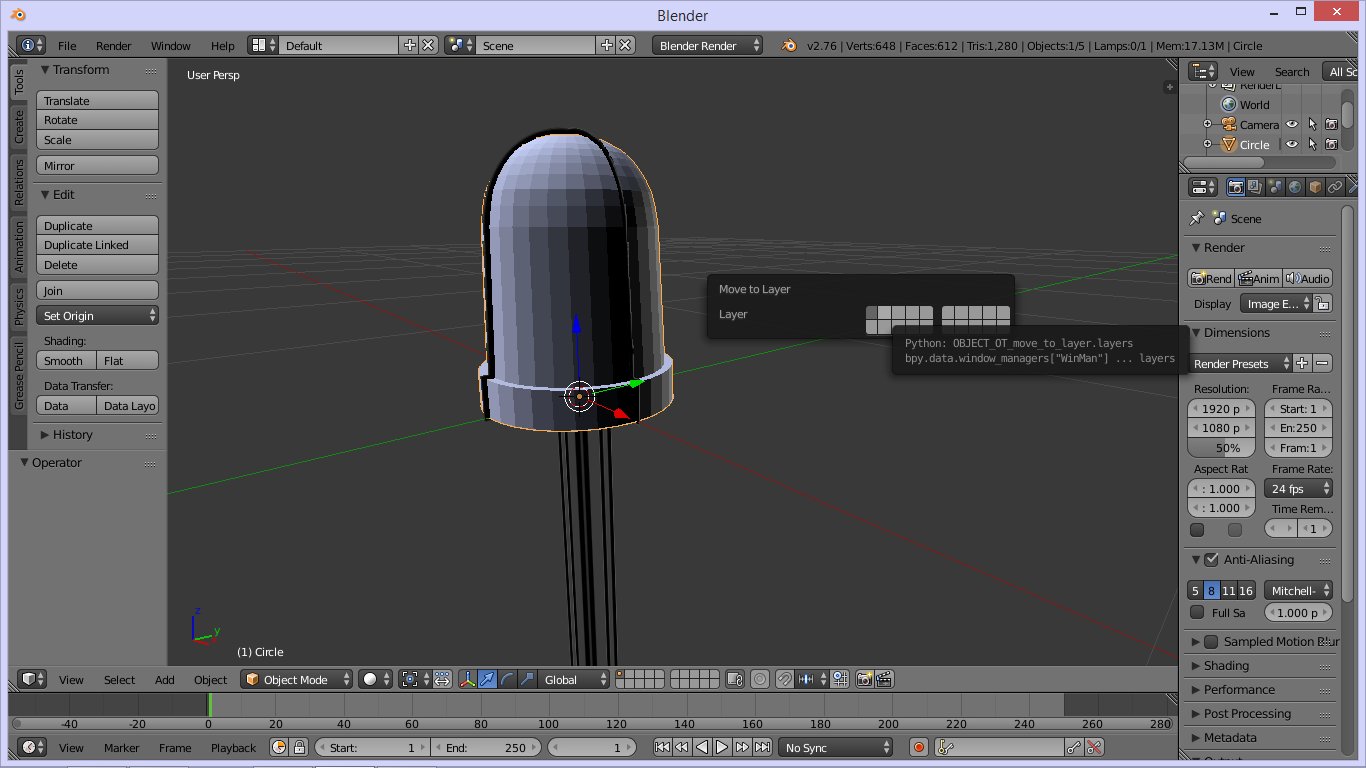Toggle Camera visibility eye in outliner
This screenshot has width=1366, height=768.
(1292, 125)
